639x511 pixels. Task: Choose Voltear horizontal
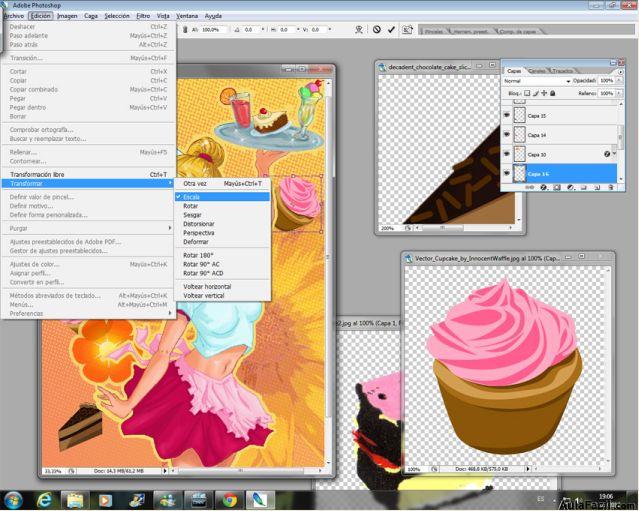[222, 286]
